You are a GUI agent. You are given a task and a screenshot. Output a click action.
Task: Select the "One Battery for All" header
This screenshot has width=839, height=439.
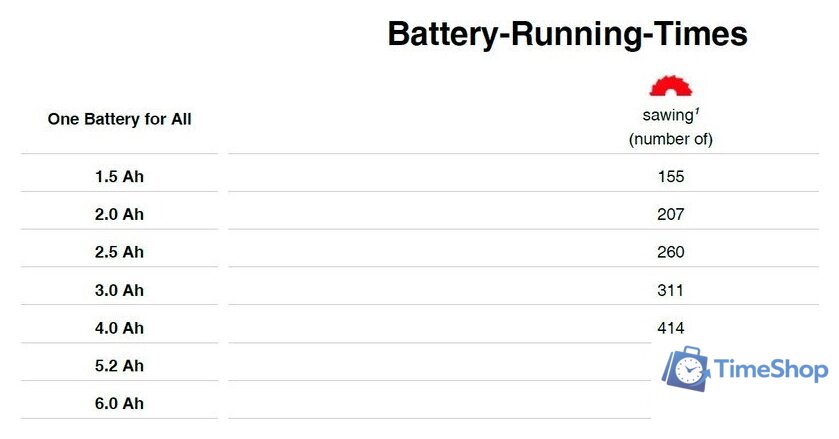point(120,119)
